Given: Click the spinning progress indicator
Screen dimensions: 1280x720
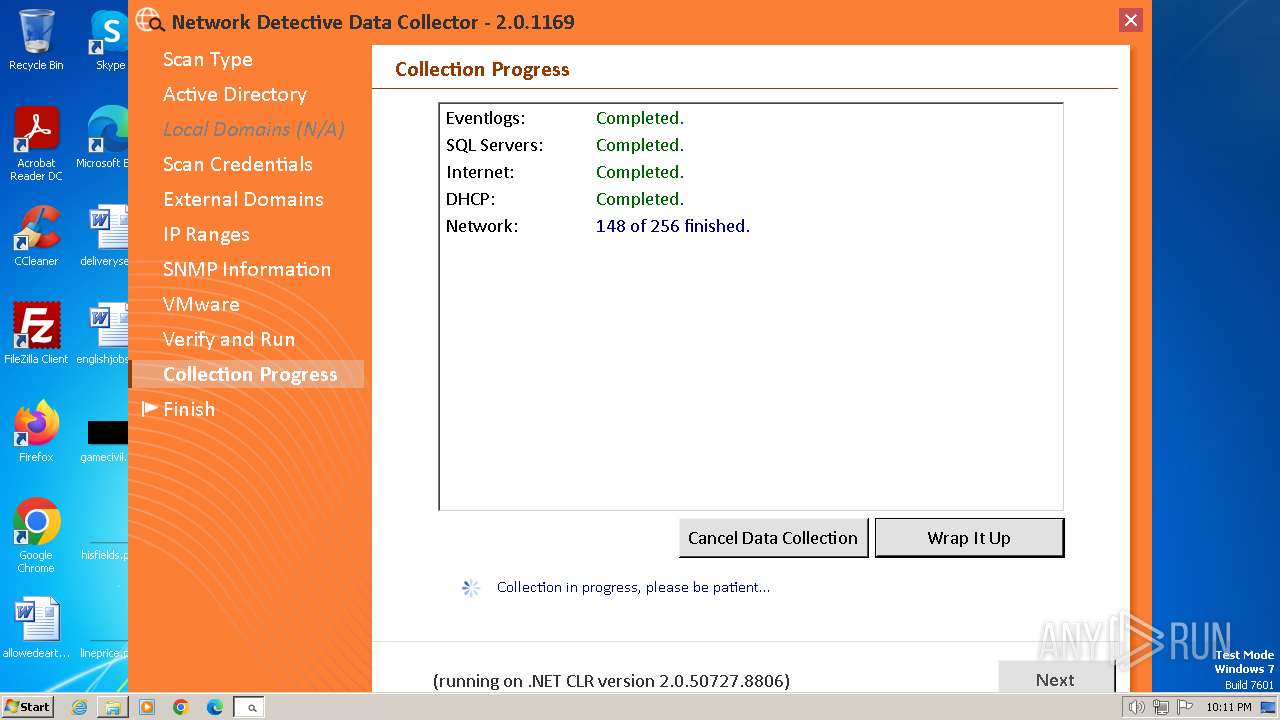Looking at the screenshot, I should (471, 588).
